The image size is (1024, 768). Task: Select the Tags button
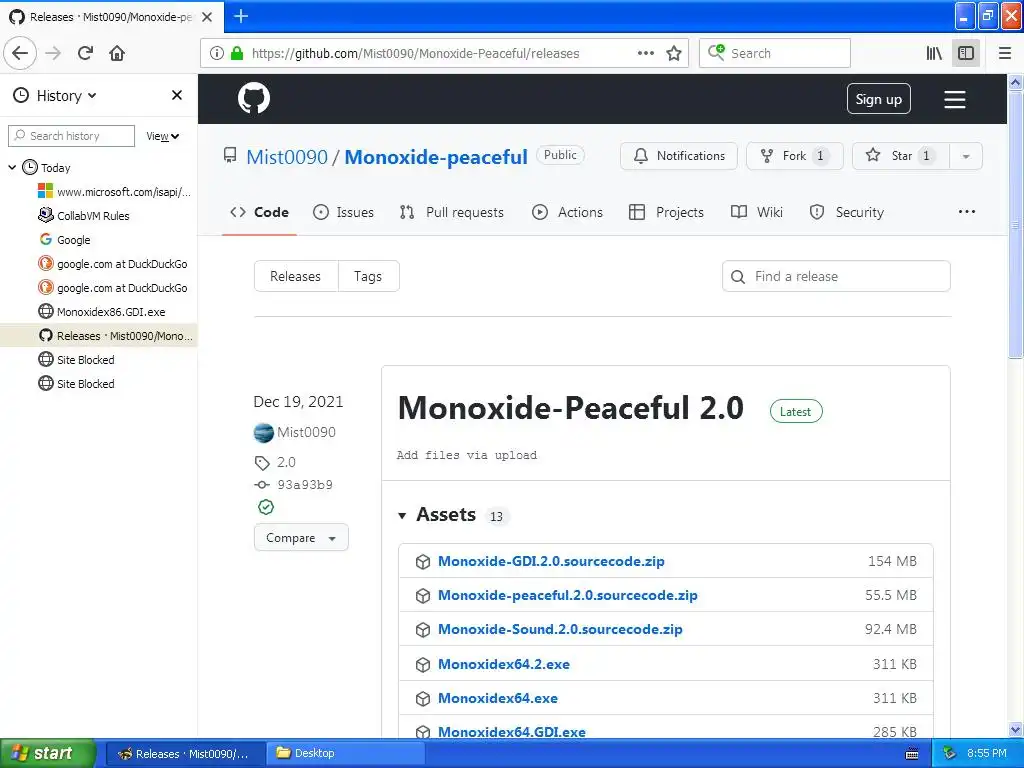(368, 276)
